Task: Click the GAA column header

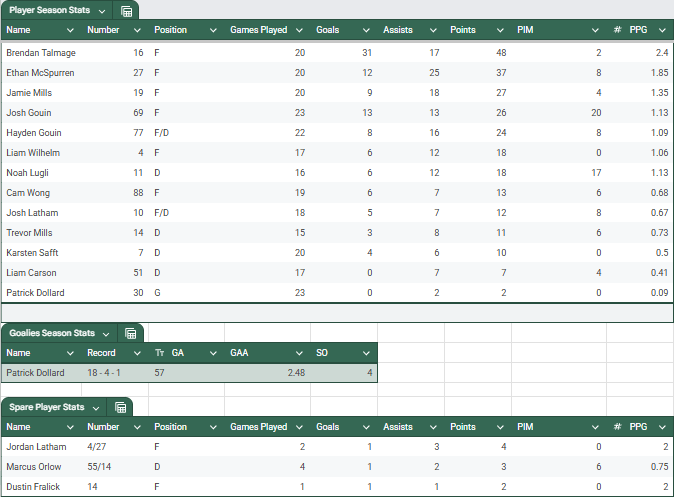Action: coord(239,353)
